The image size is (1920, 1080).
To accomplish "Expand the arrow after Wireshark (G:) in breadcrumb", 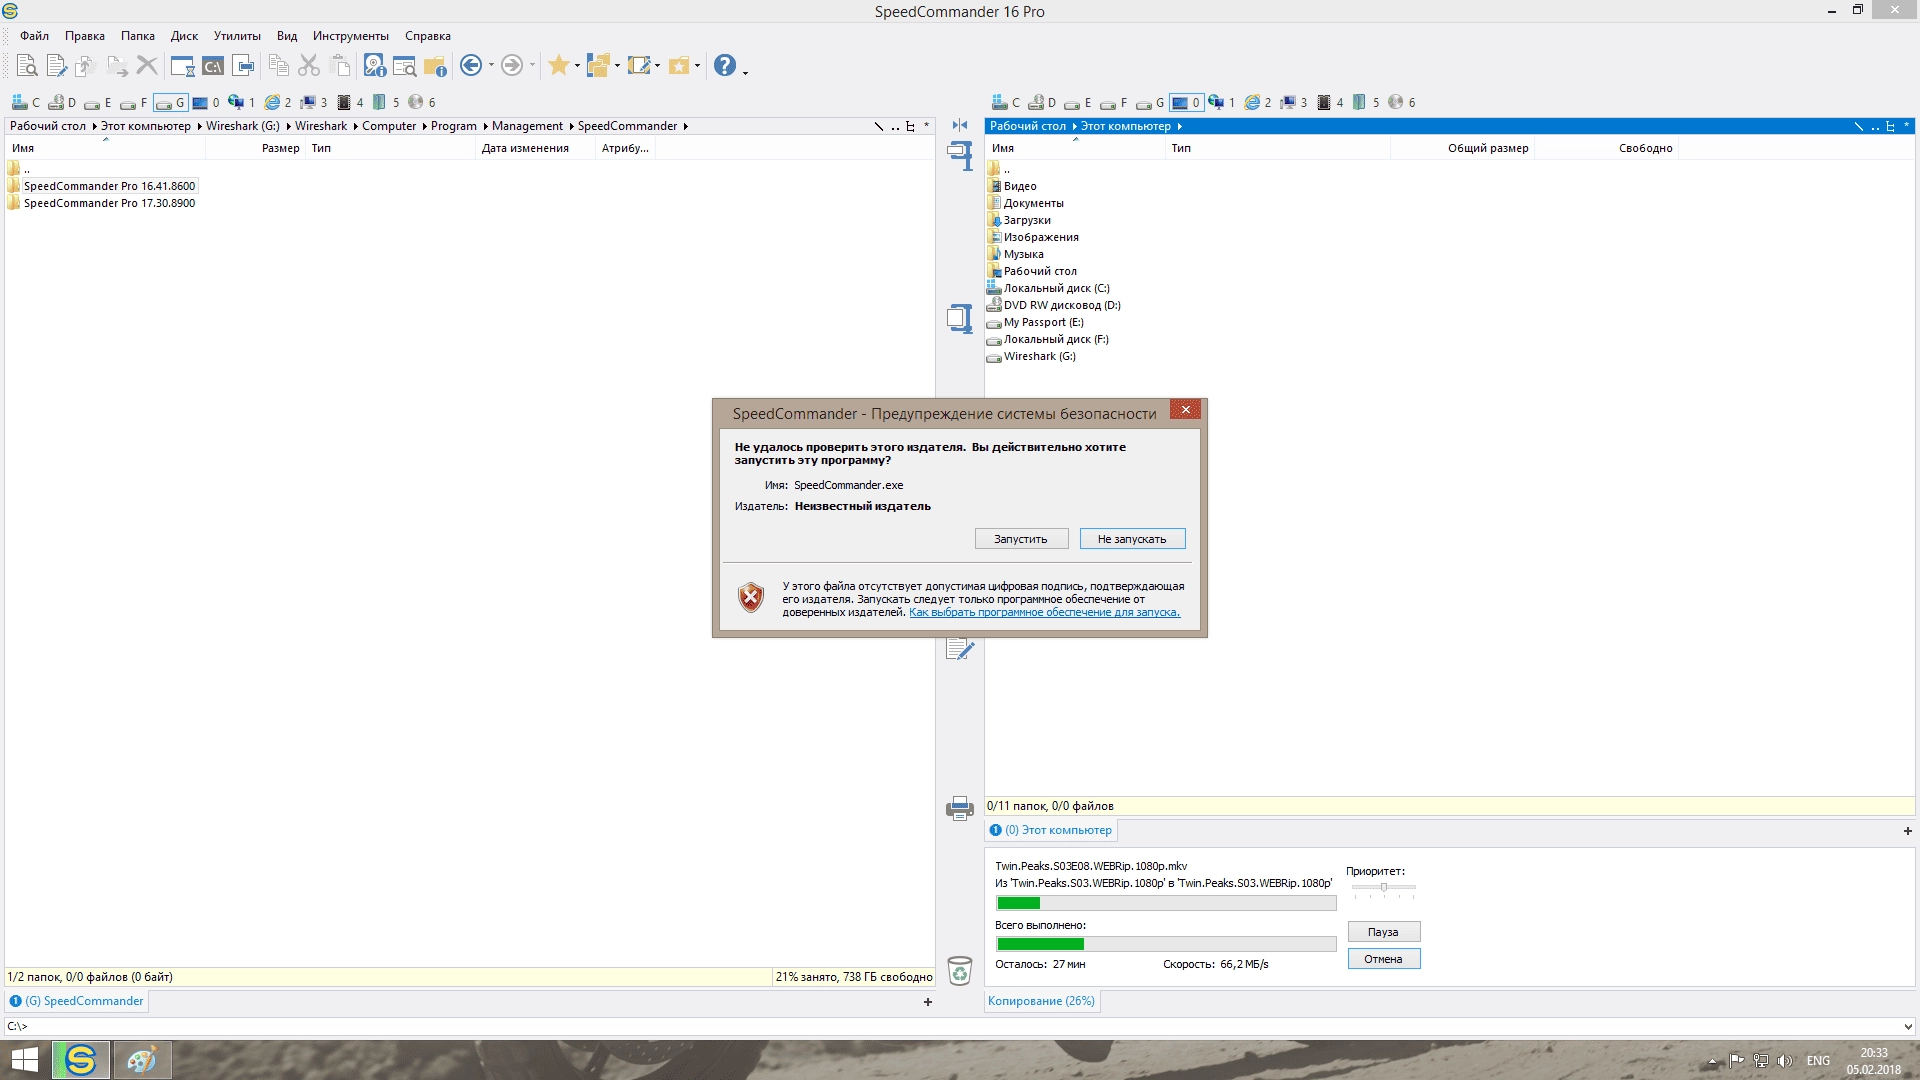I will tap(287, 126).
